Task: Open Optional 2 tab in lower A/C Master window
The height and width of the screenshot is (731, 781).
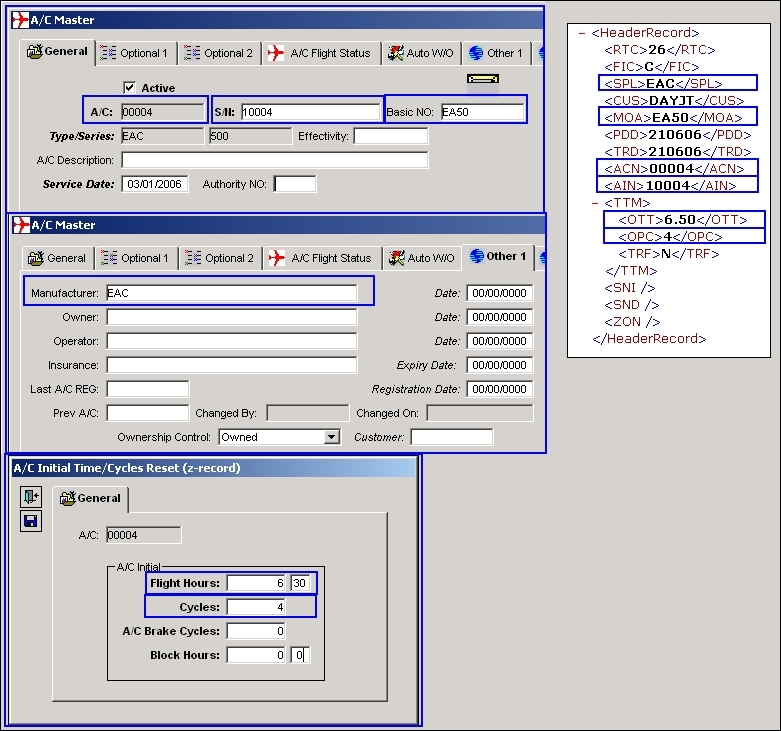Action: click(220, 258)
